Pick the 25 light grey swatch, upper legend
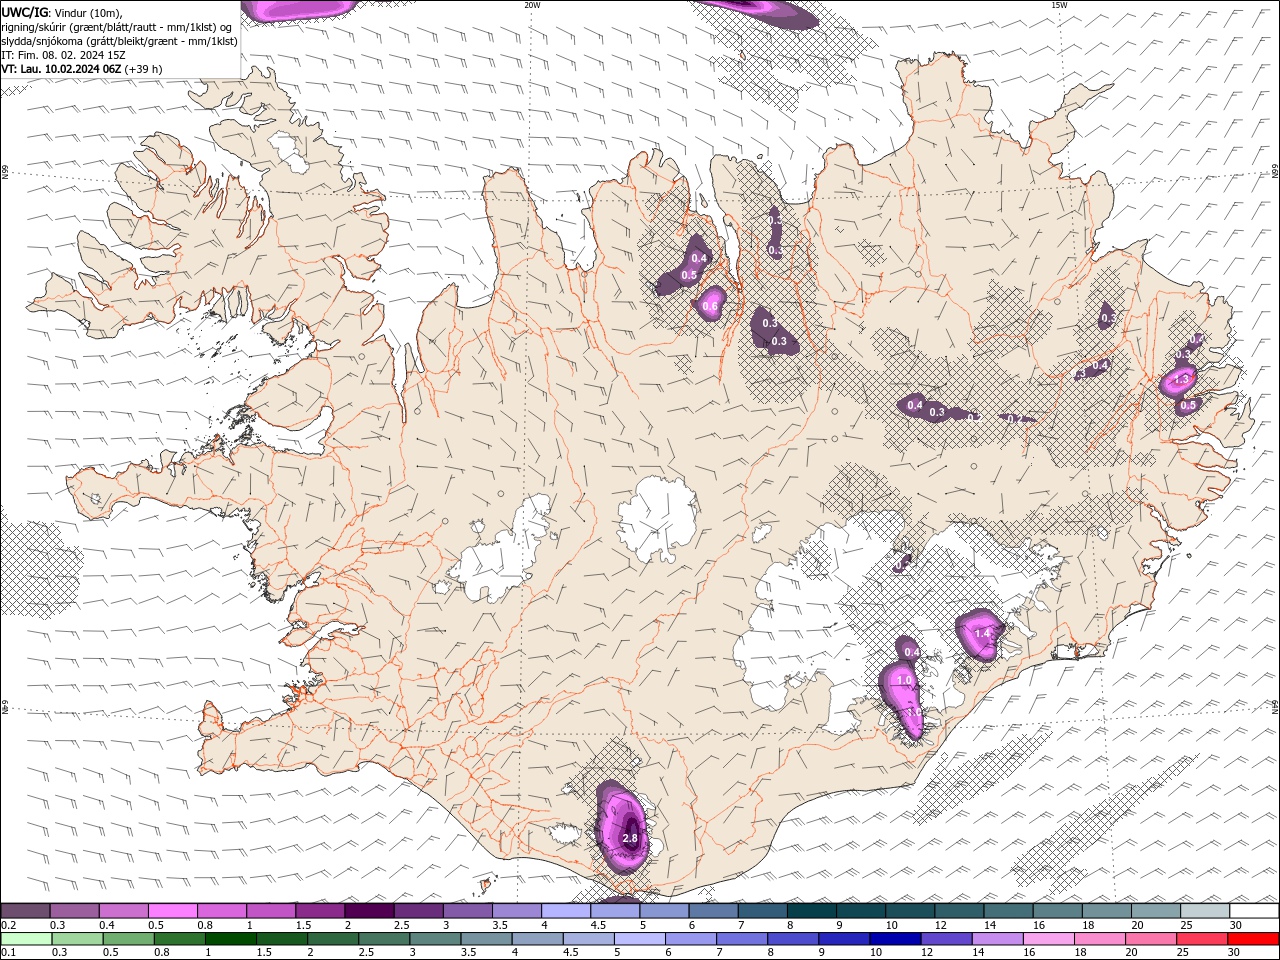The height and width of the screenshot is (960, 1280). click(1205, 911)
